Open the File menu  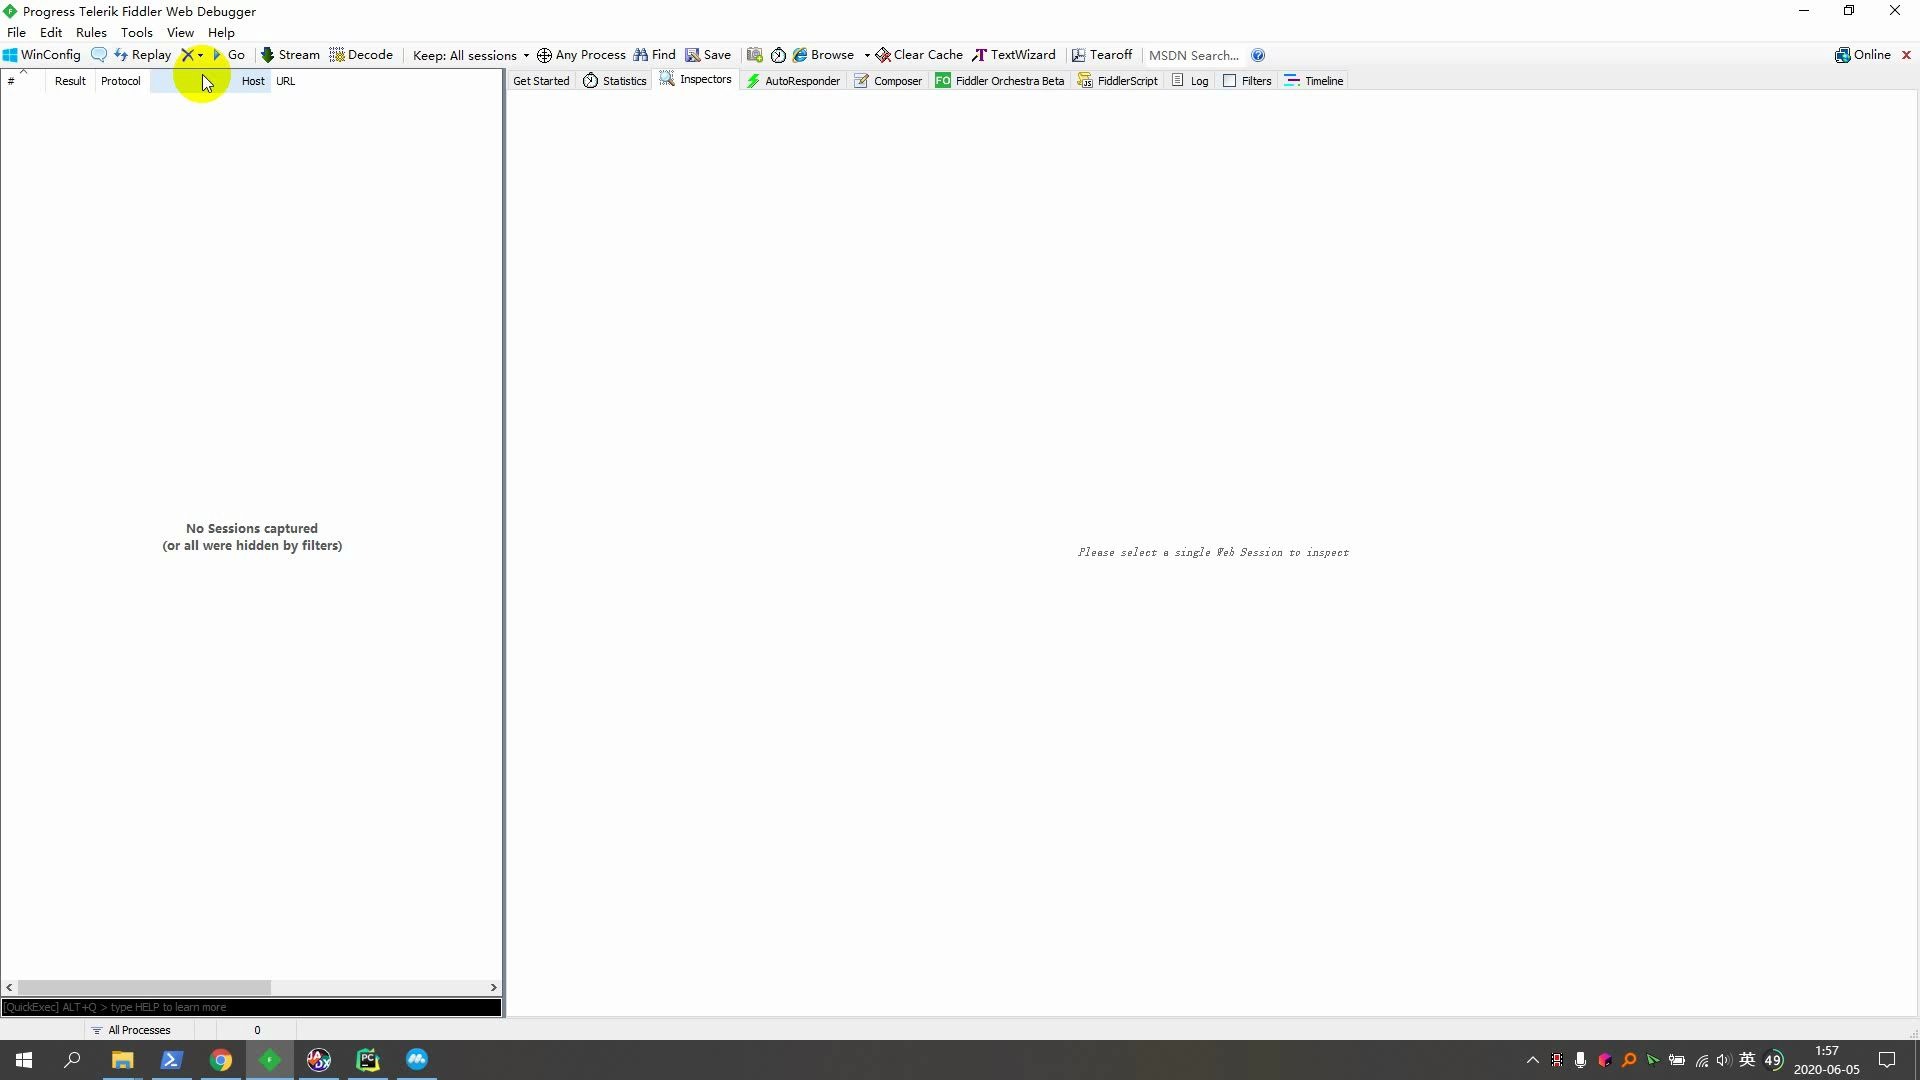pos(17,32)
